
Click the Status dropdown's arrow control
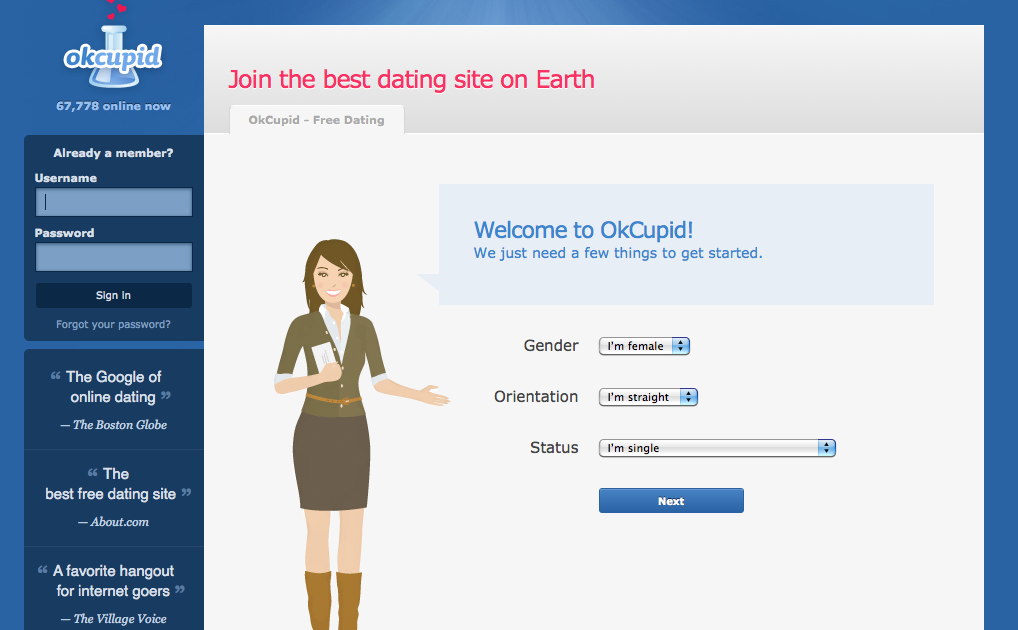pyautogui.click(x=827, y=447)
